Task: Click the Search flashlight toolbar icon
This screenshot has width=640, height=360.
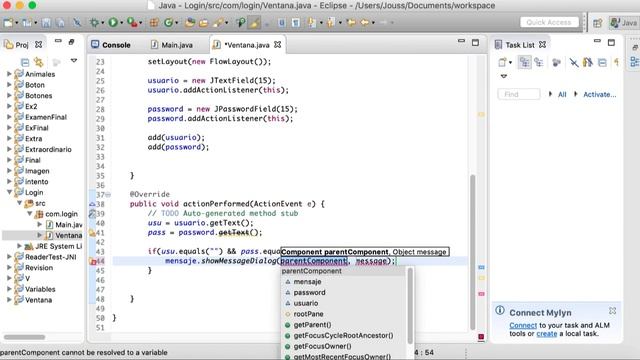Action: tap(218, 23)
